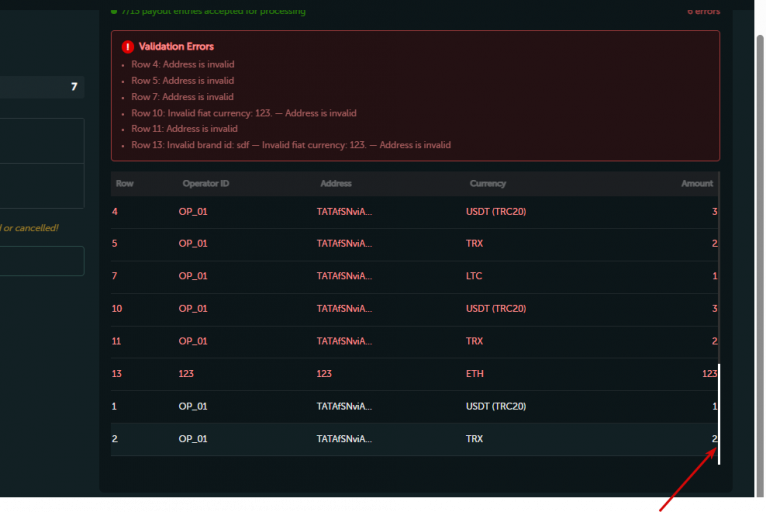
Task: Select the yellow 'or cancelled!' warning text
Action: (x=31, y=228)
